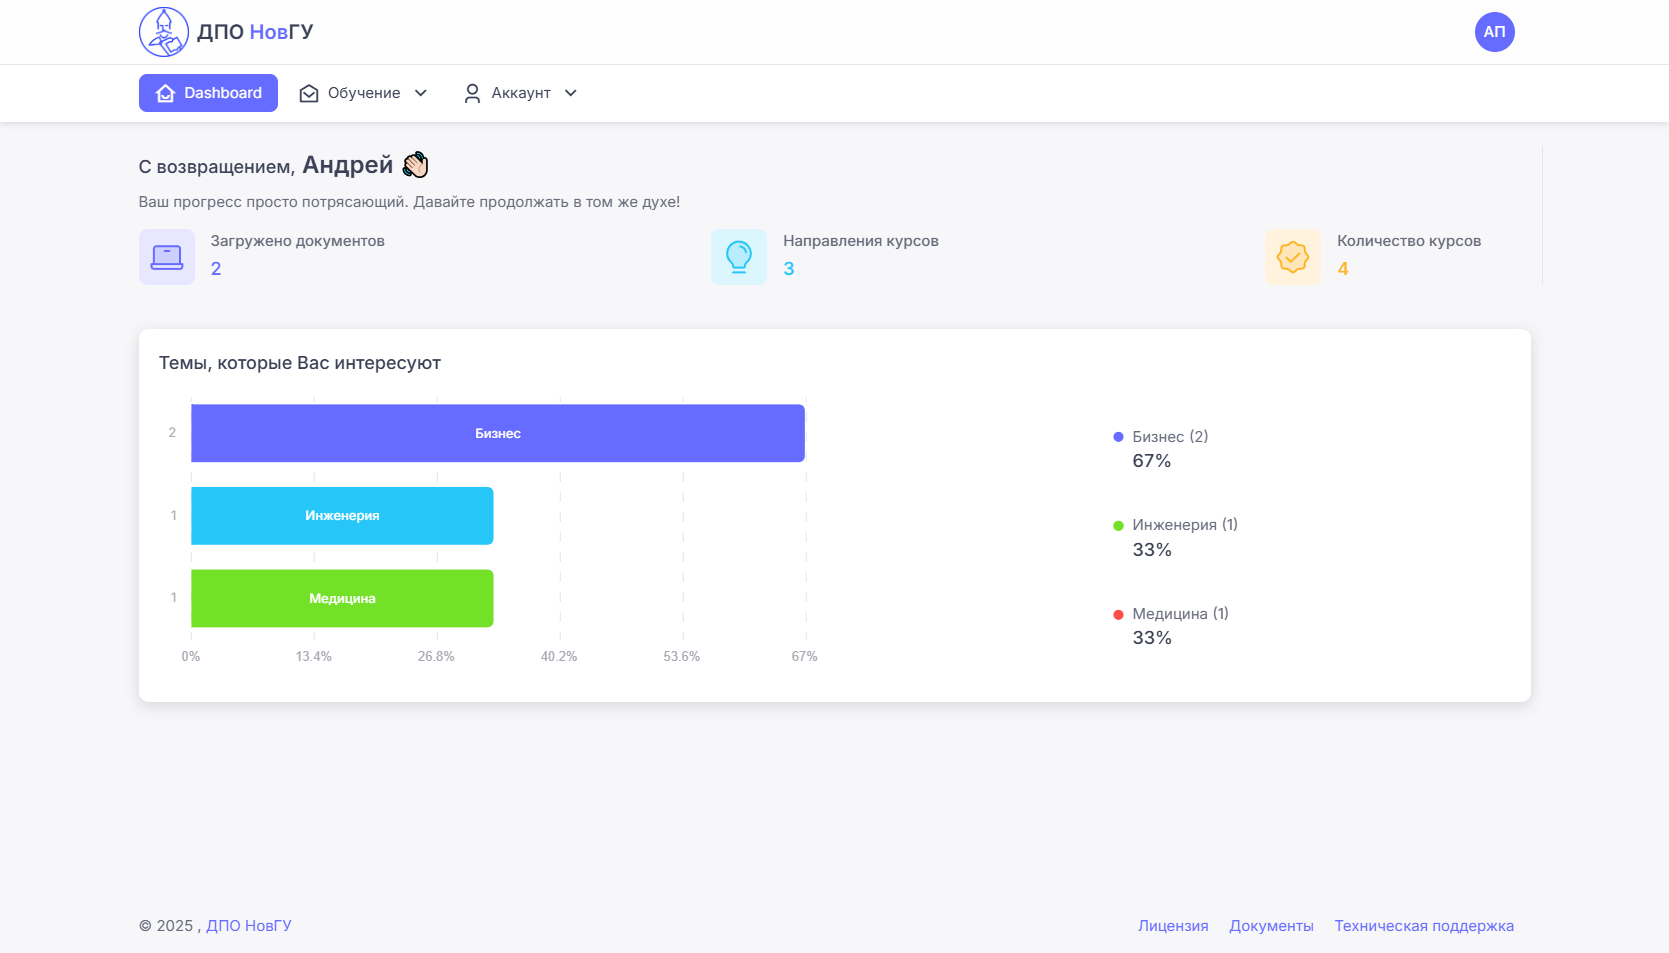1669x953 pixels.
Task: Open the Документы footer link
Action: (x=1271, y=926)
